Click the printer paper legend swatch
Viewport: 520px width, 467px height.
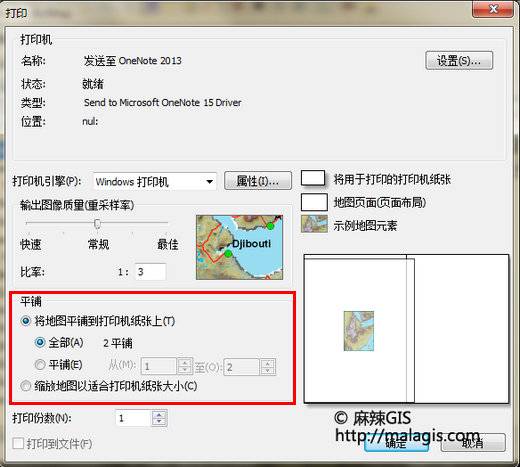[313, 178]
